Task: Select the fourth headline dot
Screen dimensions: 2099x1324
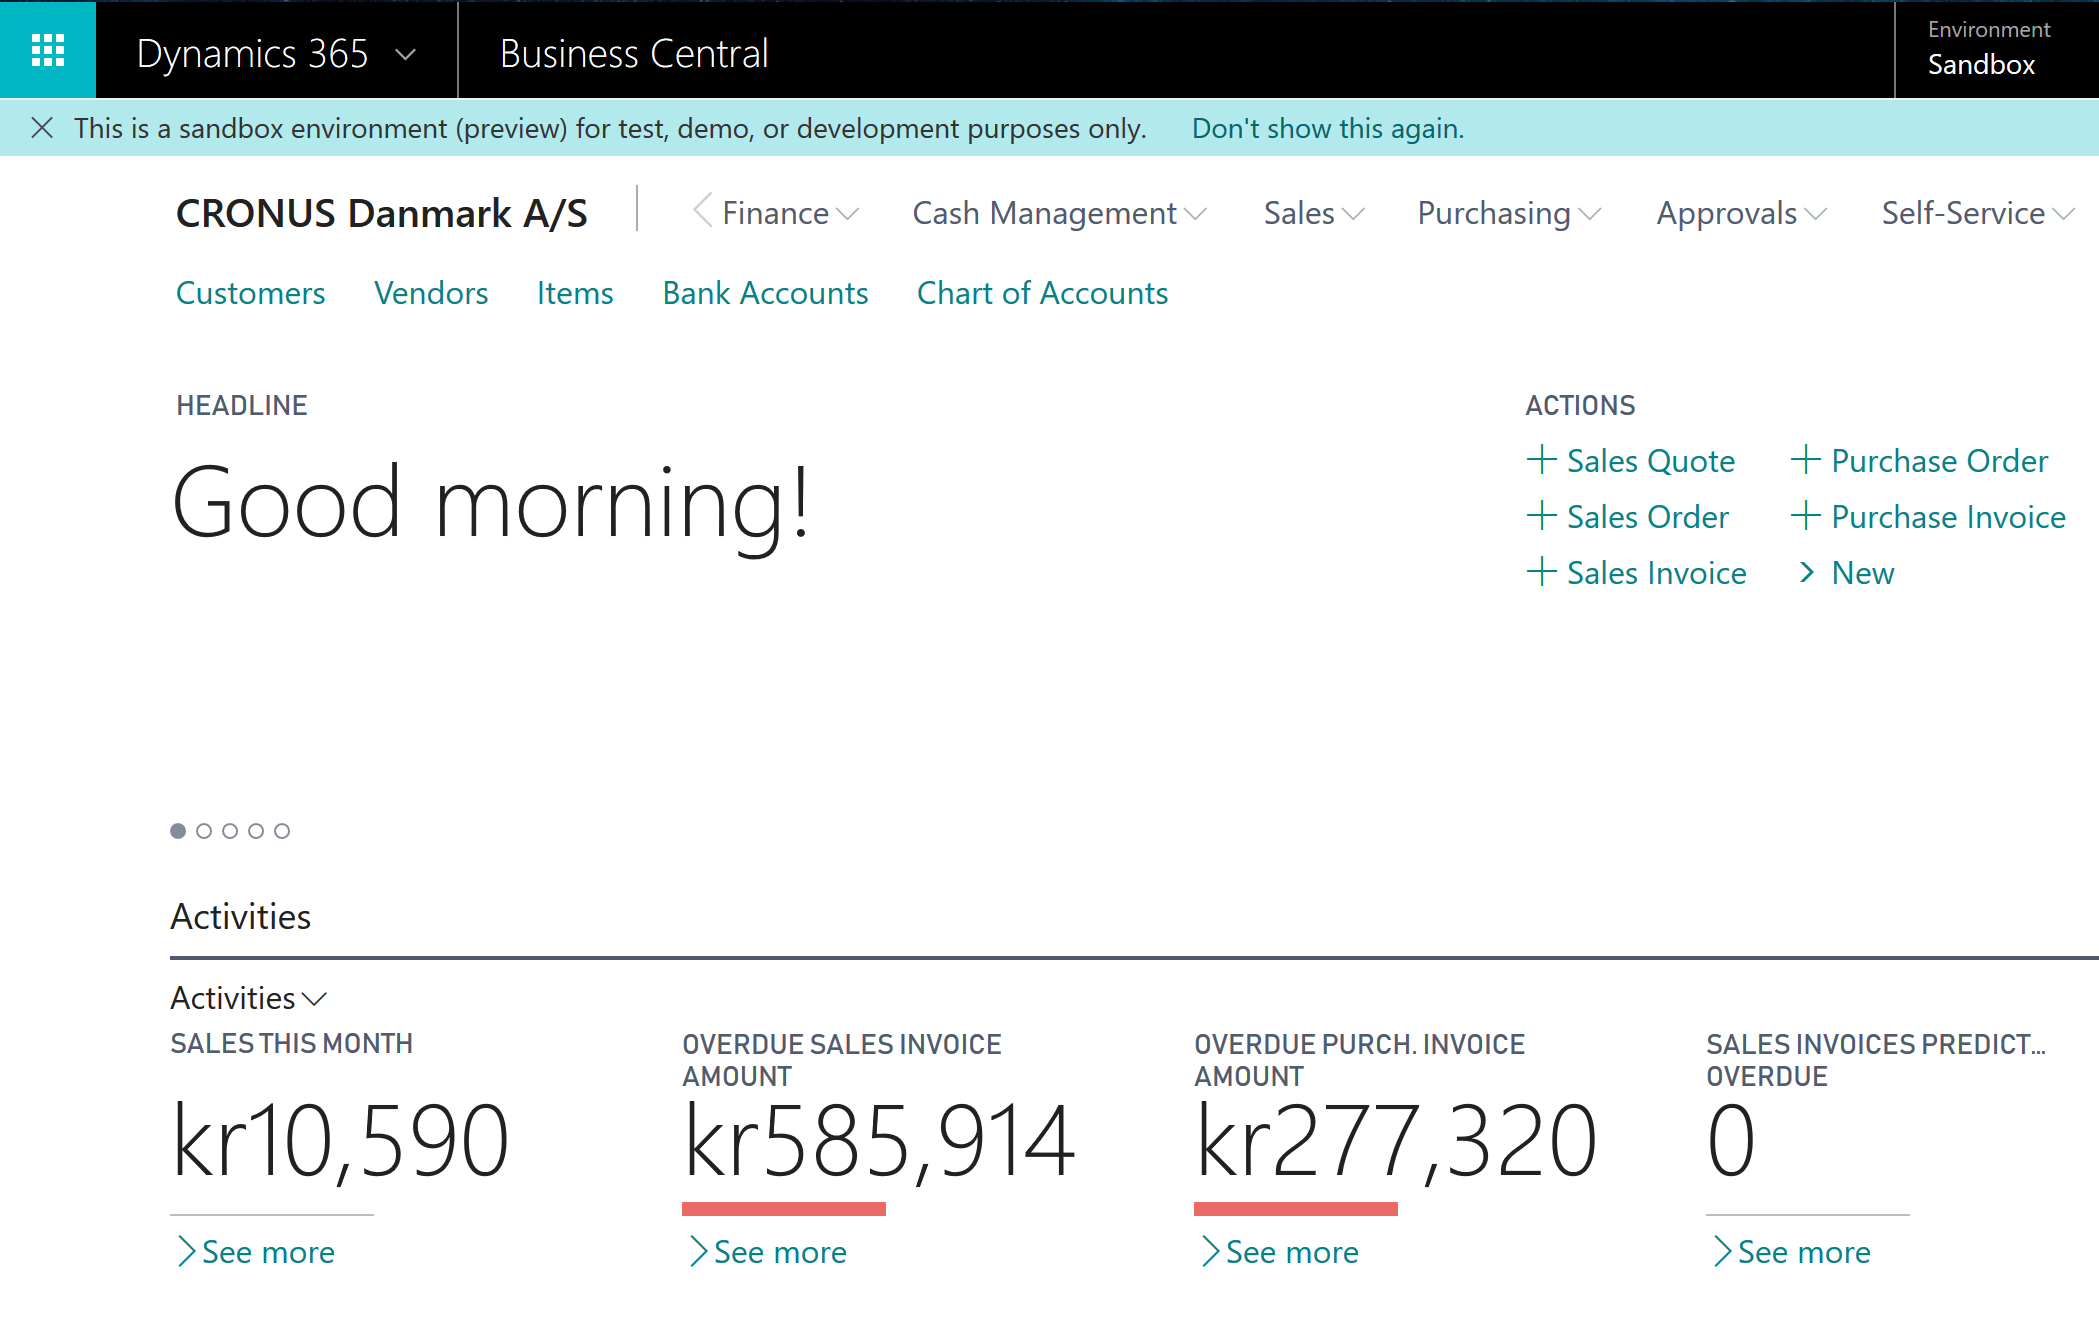Action: coord(256,831)
